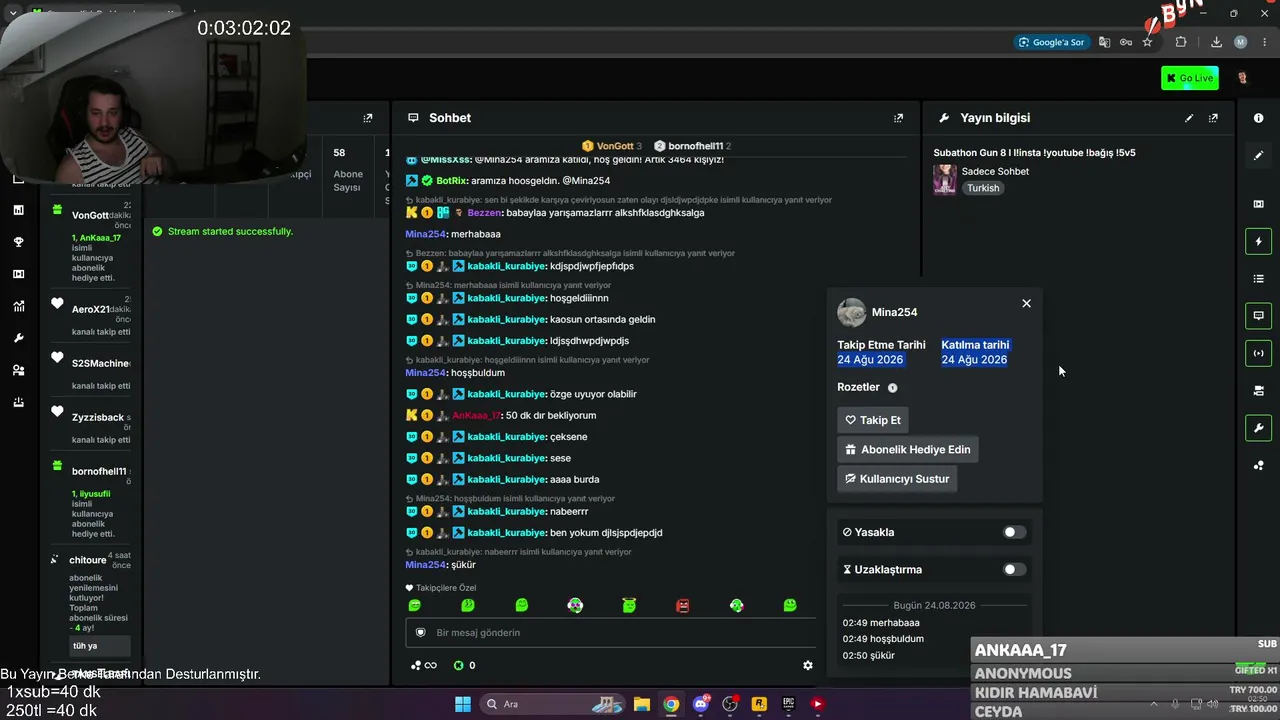This screenshot has width=1280, height=720.
Task: Select the red angry emote
Action: (683, 605)
